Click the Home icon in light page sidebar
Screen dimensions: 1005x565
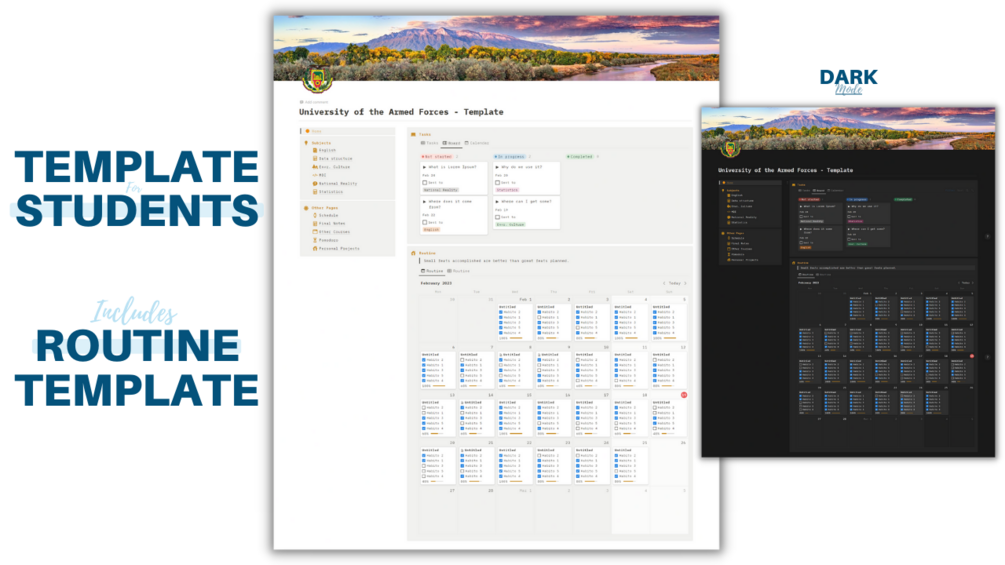click(308, 131)
